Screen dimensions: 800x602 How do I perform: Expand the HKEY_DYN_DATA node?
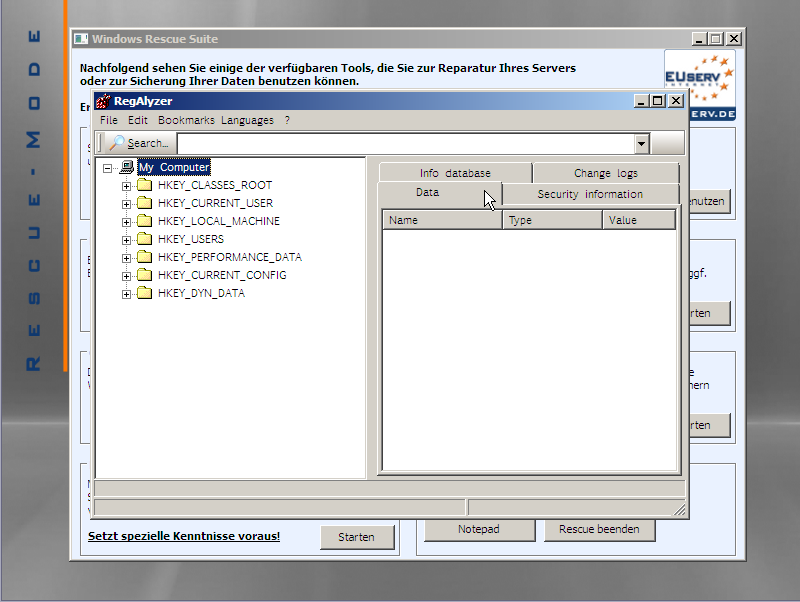126,294
